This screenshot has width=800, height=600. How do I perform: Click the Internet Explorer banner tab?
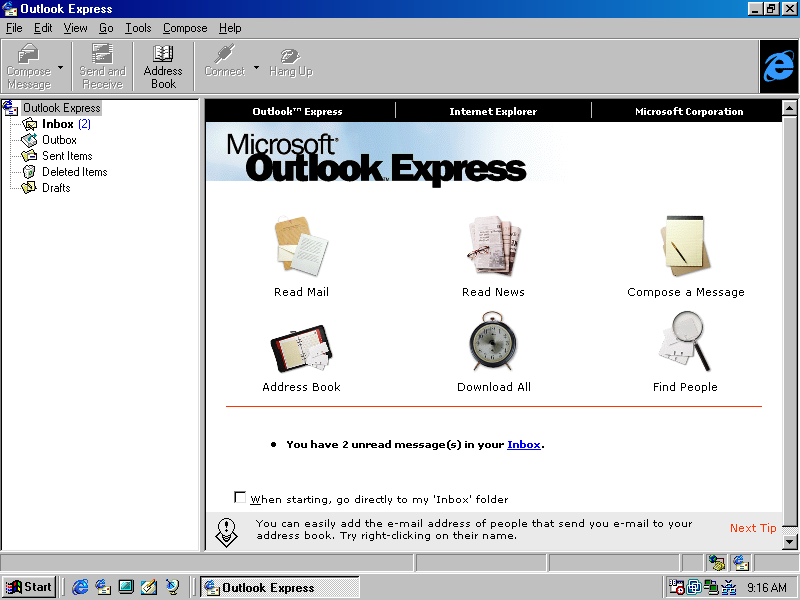pos(493,111)
